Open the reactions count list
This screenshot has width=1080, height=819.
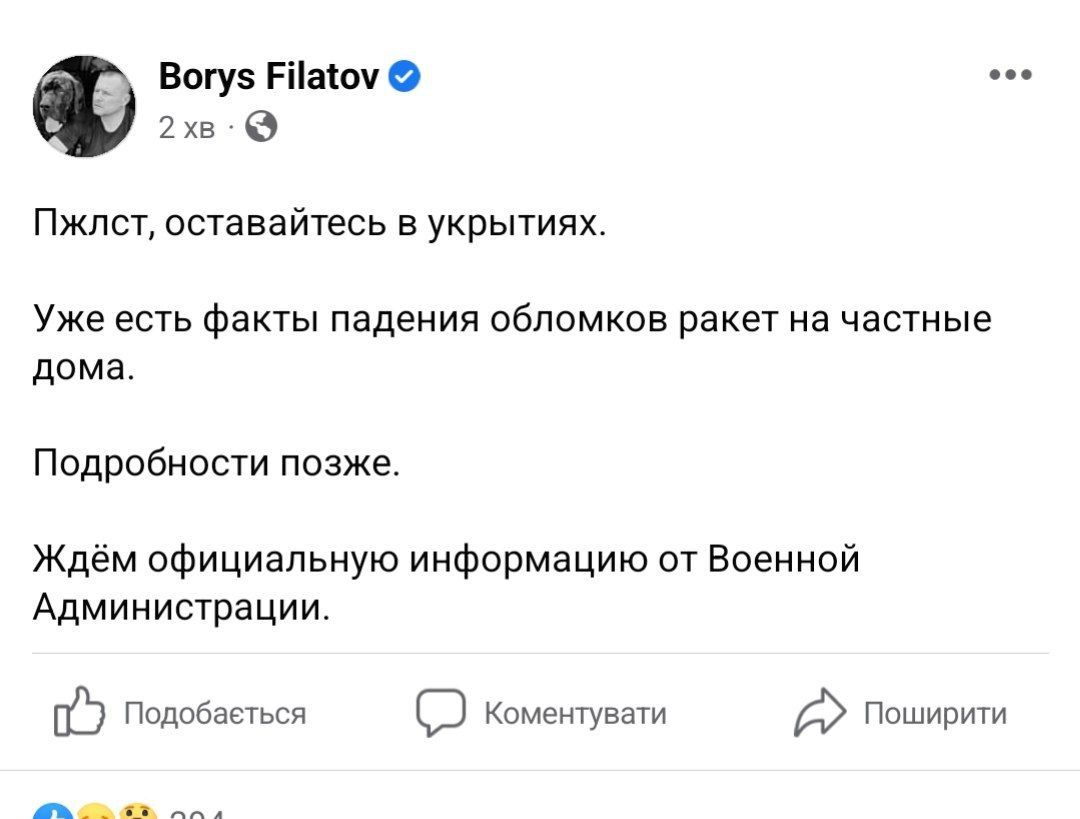197,814
